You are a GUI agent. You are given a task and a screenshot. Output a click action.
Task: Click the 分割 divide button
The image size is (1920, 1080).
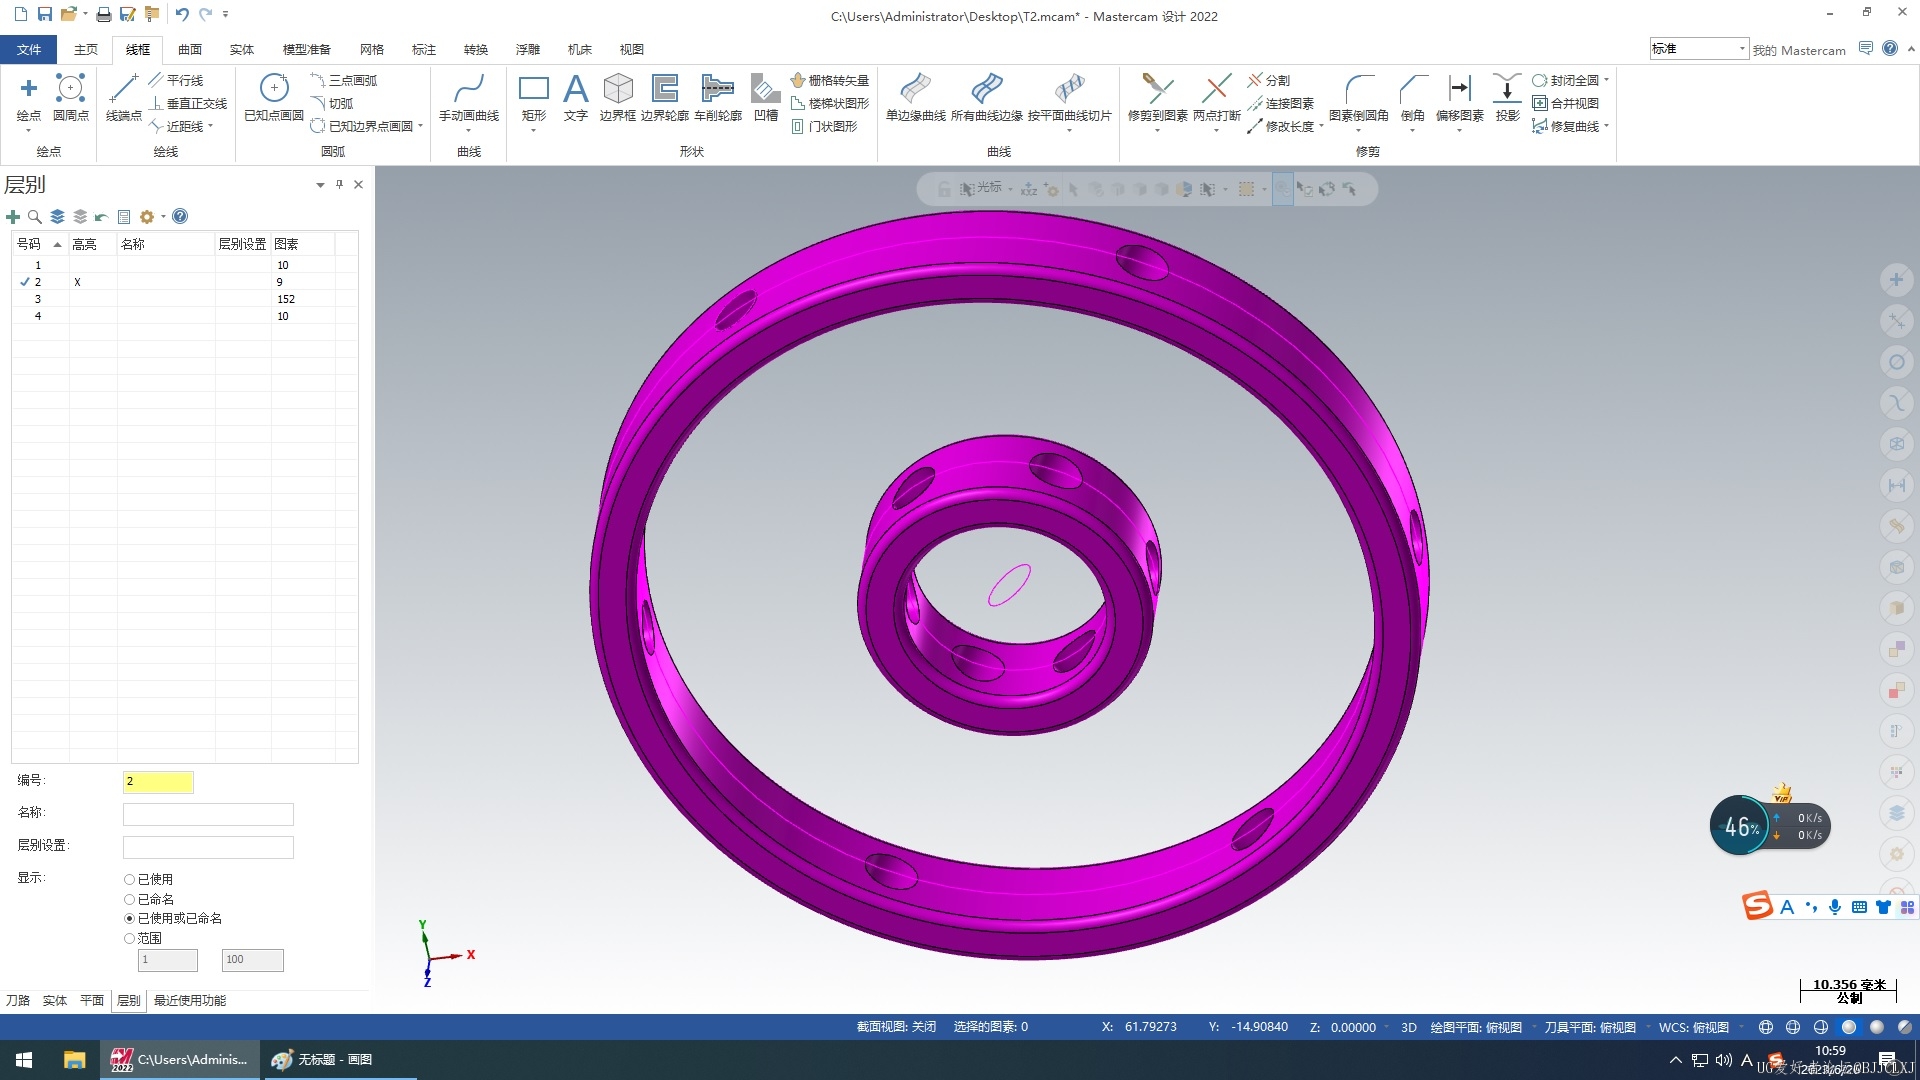(1268, 81)
